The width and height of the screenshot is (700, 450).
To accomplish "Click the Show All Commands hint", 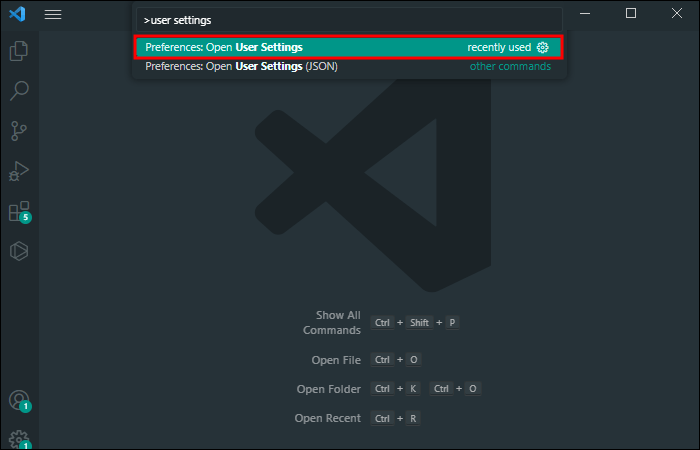I will coord(332,323).
